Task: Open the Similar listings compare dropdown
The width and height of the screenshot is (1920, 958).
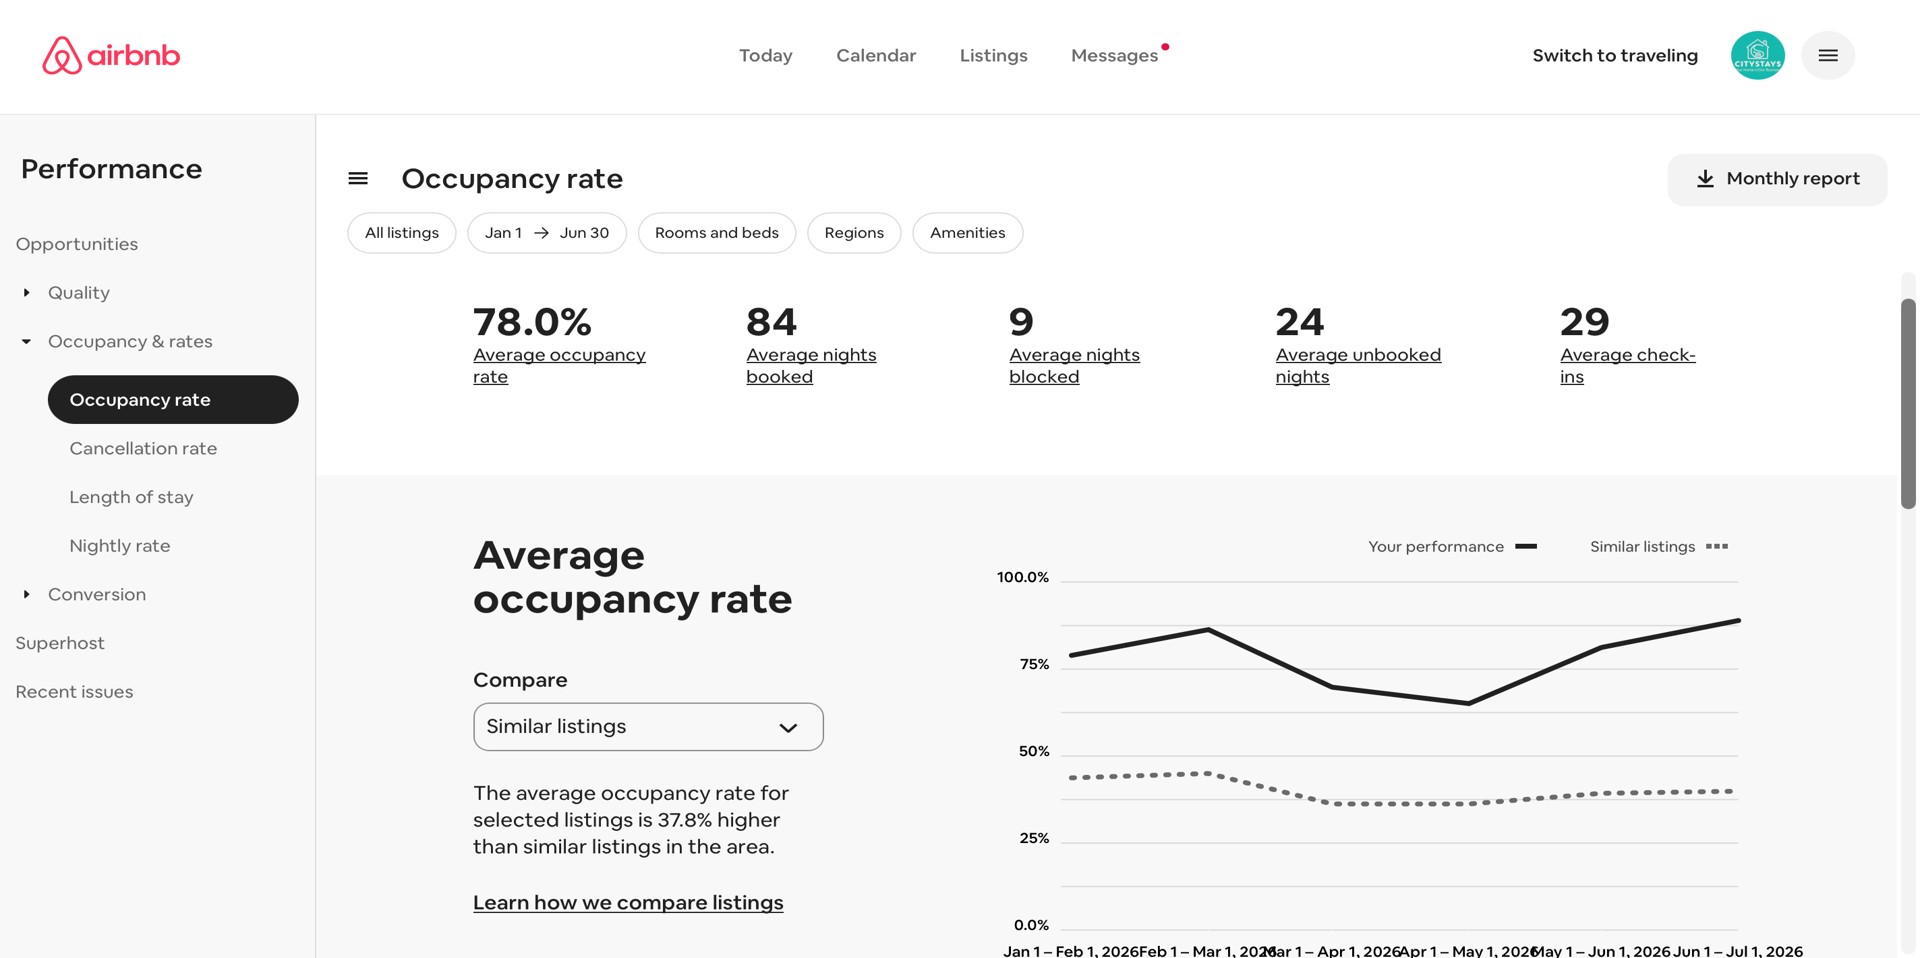Action: click(648, 727)
